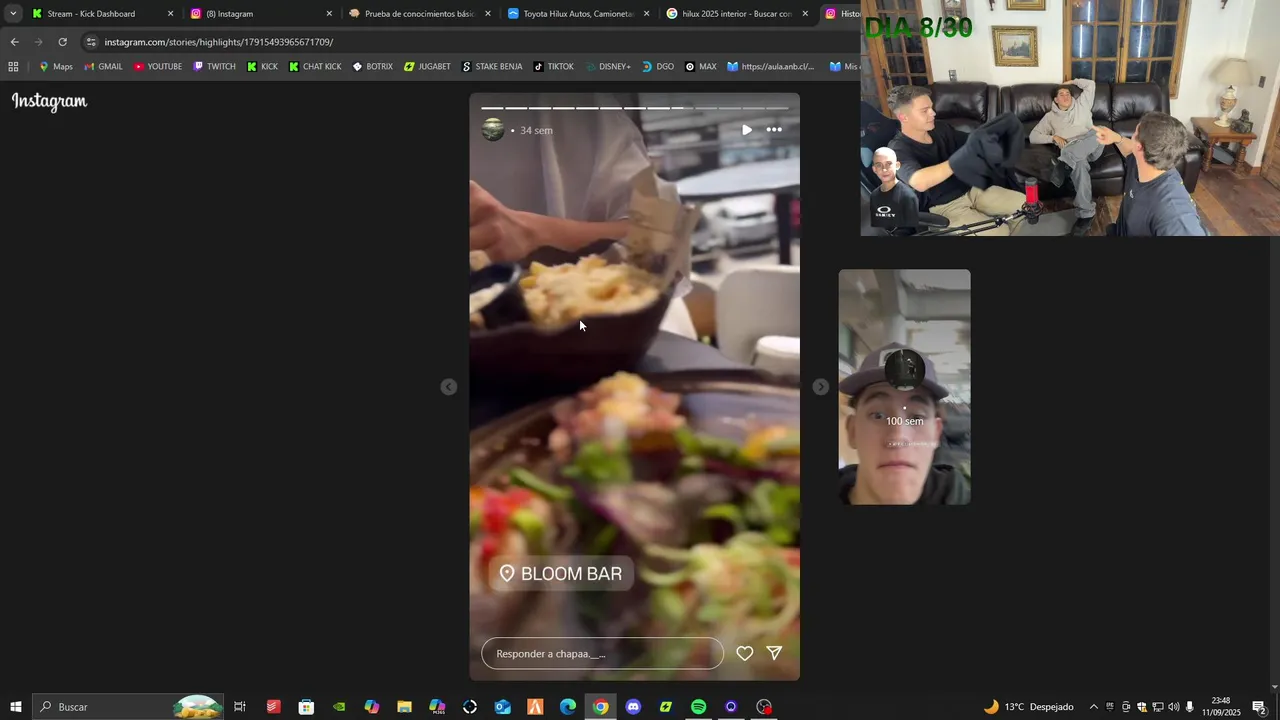This screenshot has width=1280, height=720.
Task: Open the KICK bookmark
Action: pos(262,67)
